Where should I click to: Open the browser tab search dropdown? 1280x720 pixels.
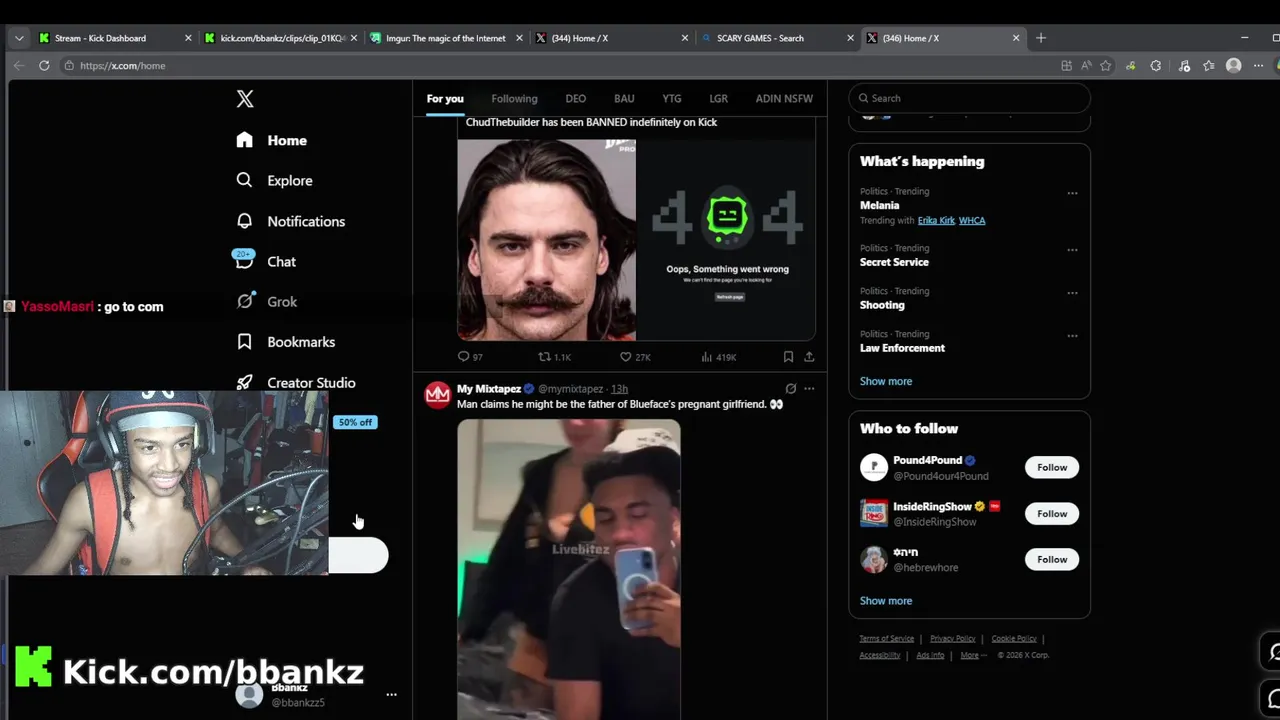[19, 38]
